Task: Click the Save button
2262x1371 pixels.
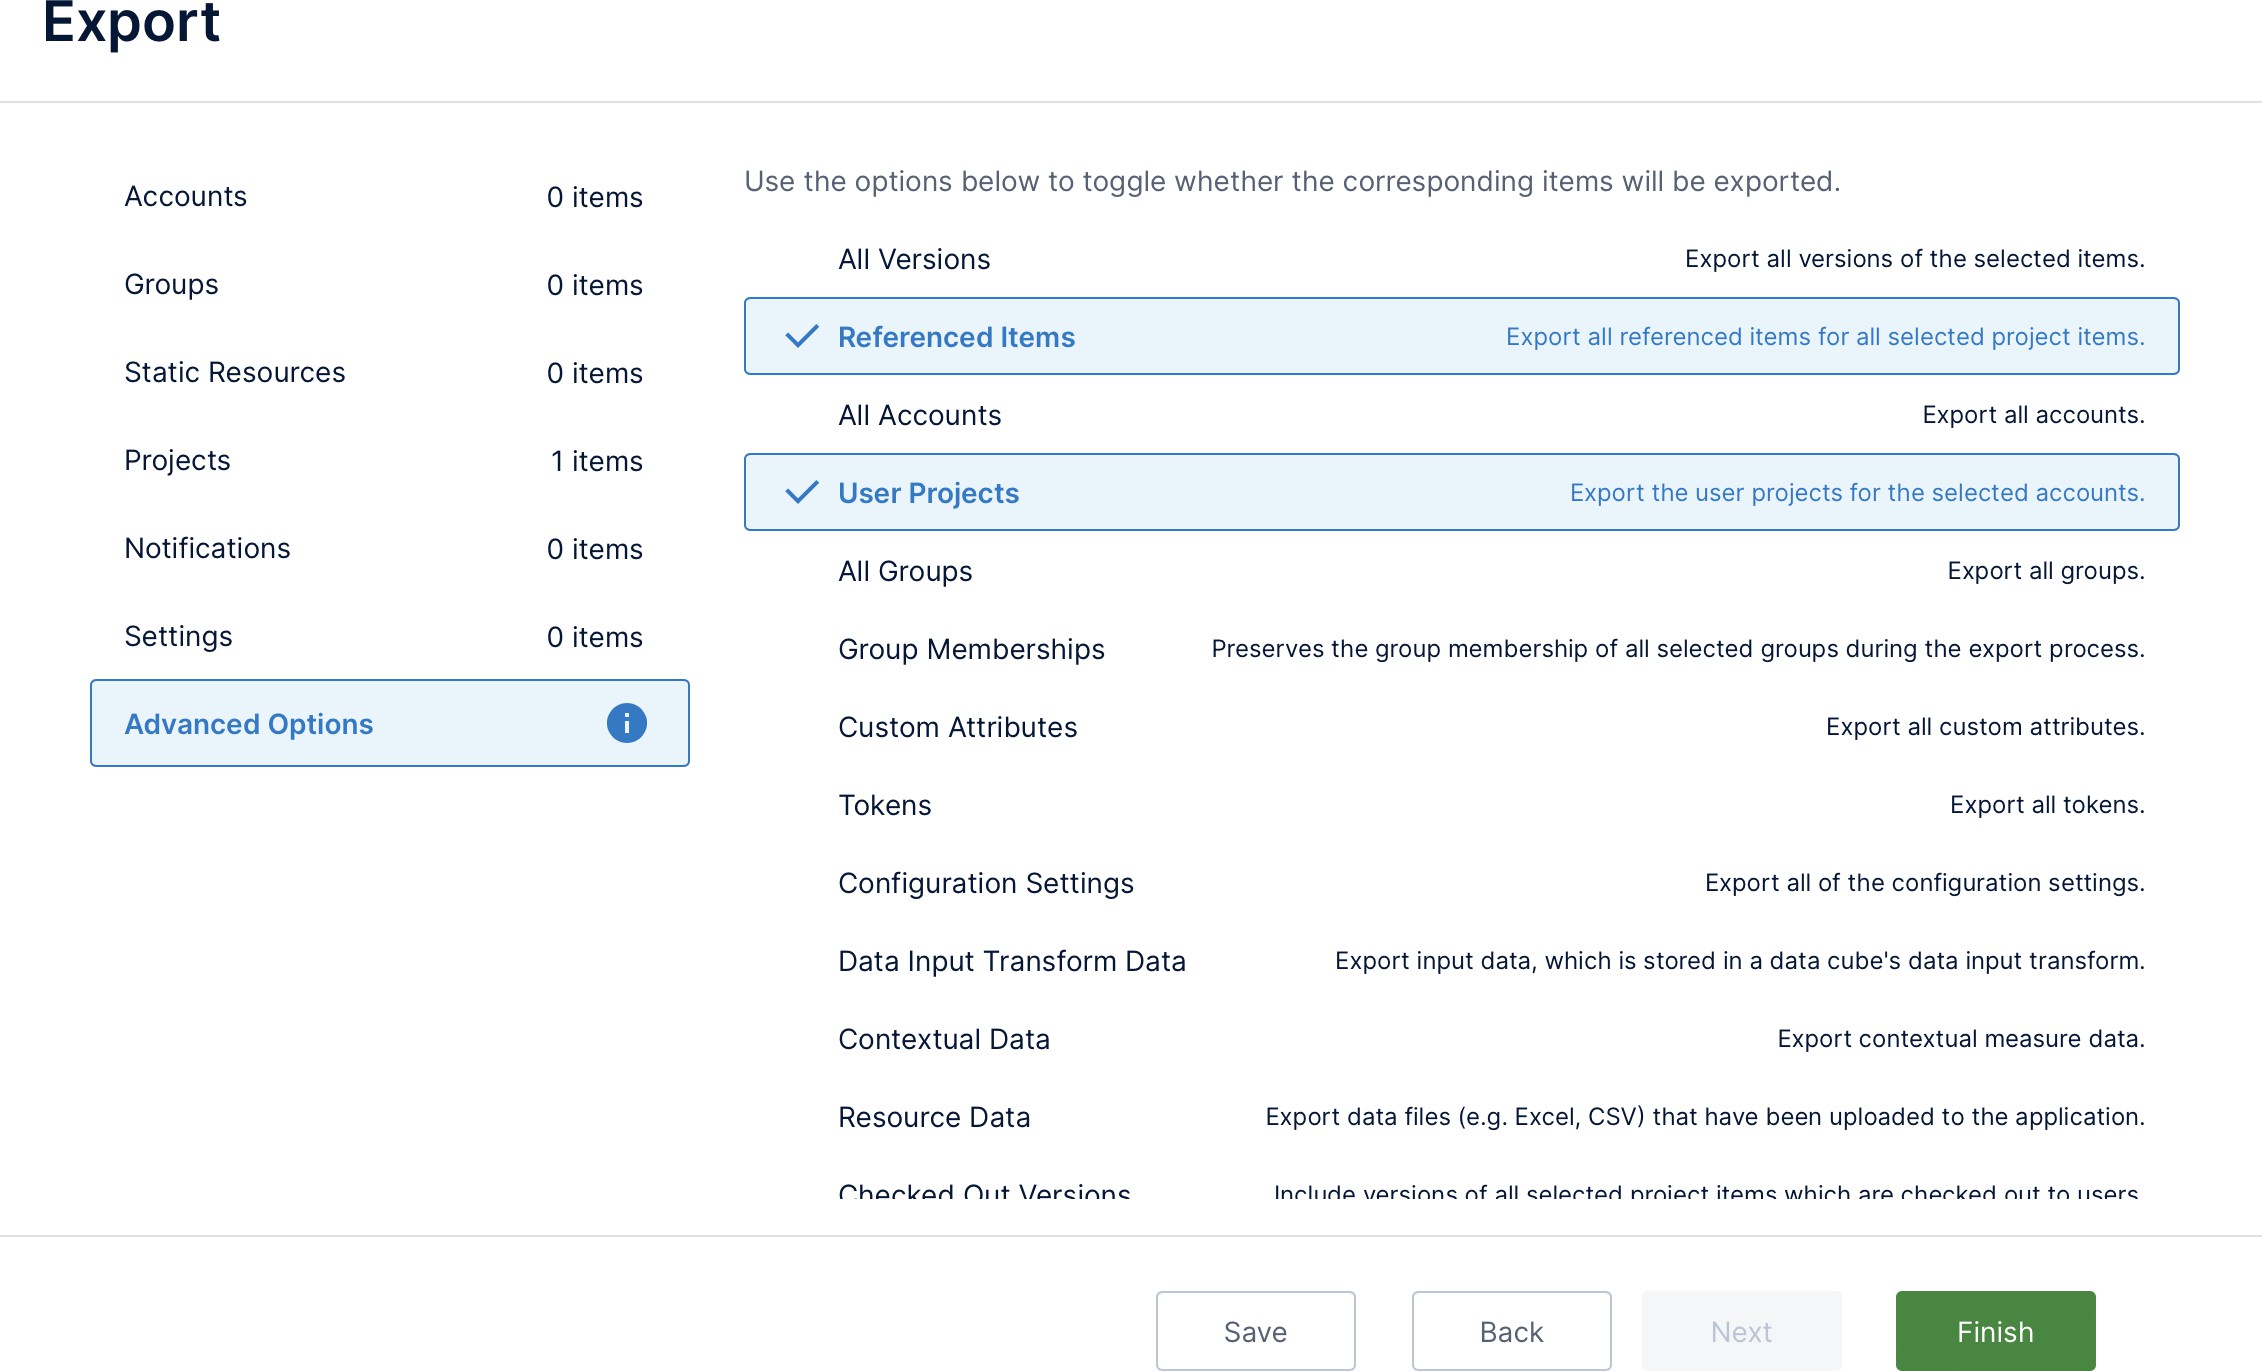Action: [x=1255, y=1331]
